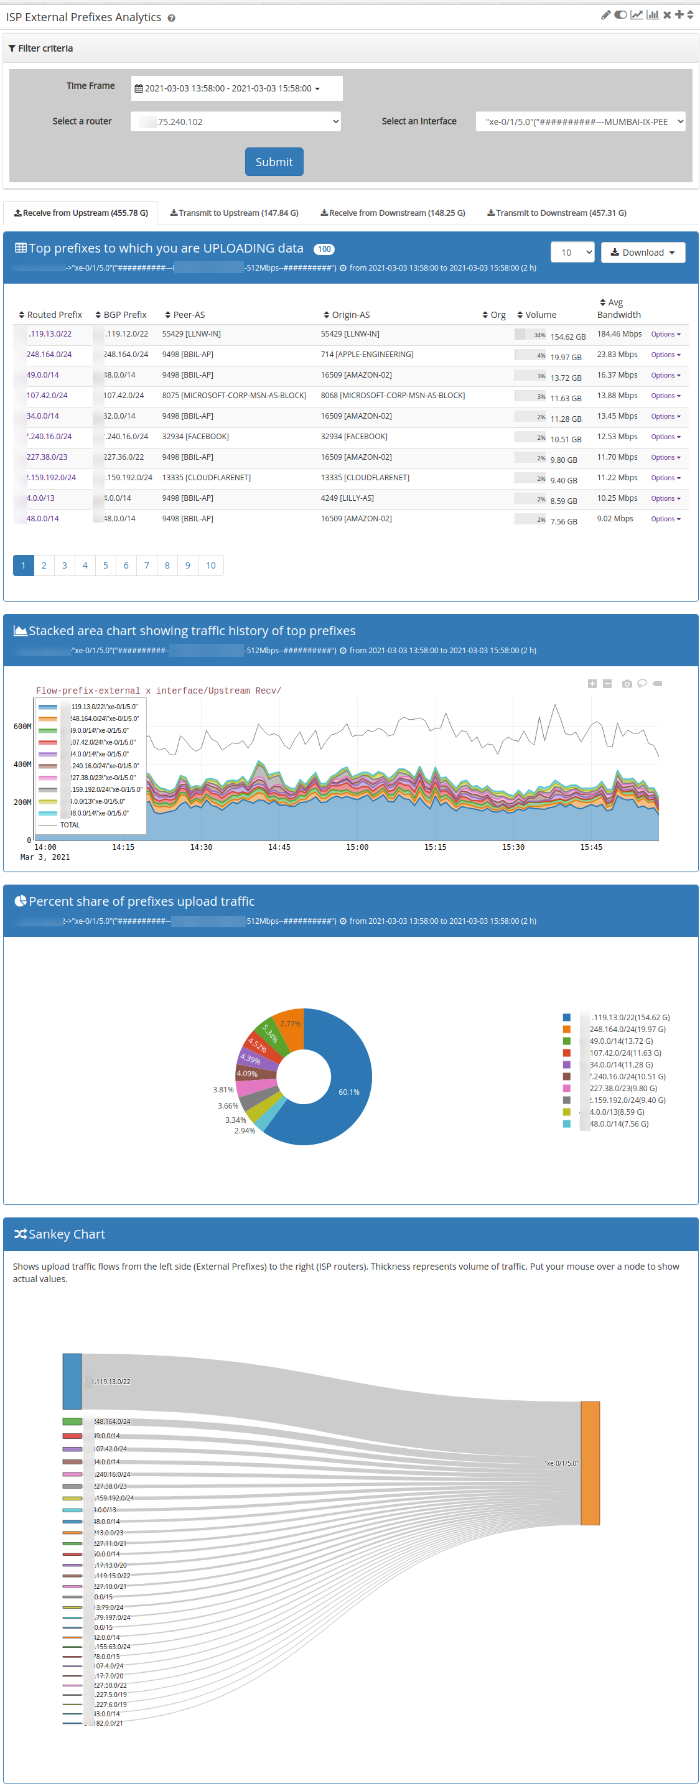Click the bar chart icon in the header
This screenshot has width=700, height=1786.
[x=652, y=15]
